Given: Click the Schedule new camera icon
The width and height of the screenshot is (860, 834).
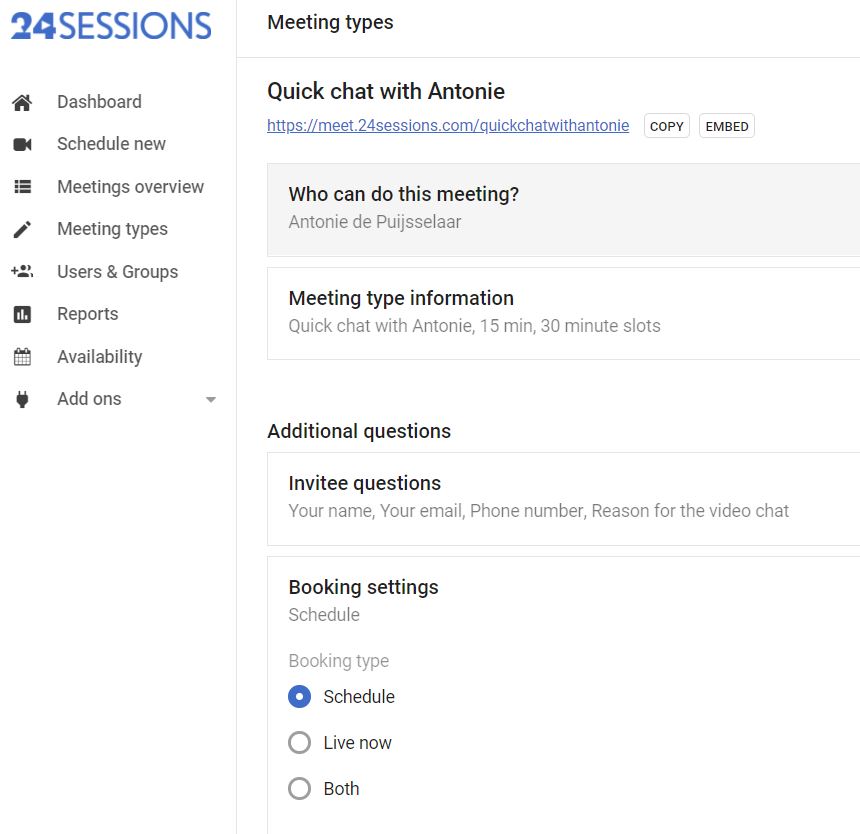Looking at the screenshot, I should pyautogui.click(x=22, y=144).
